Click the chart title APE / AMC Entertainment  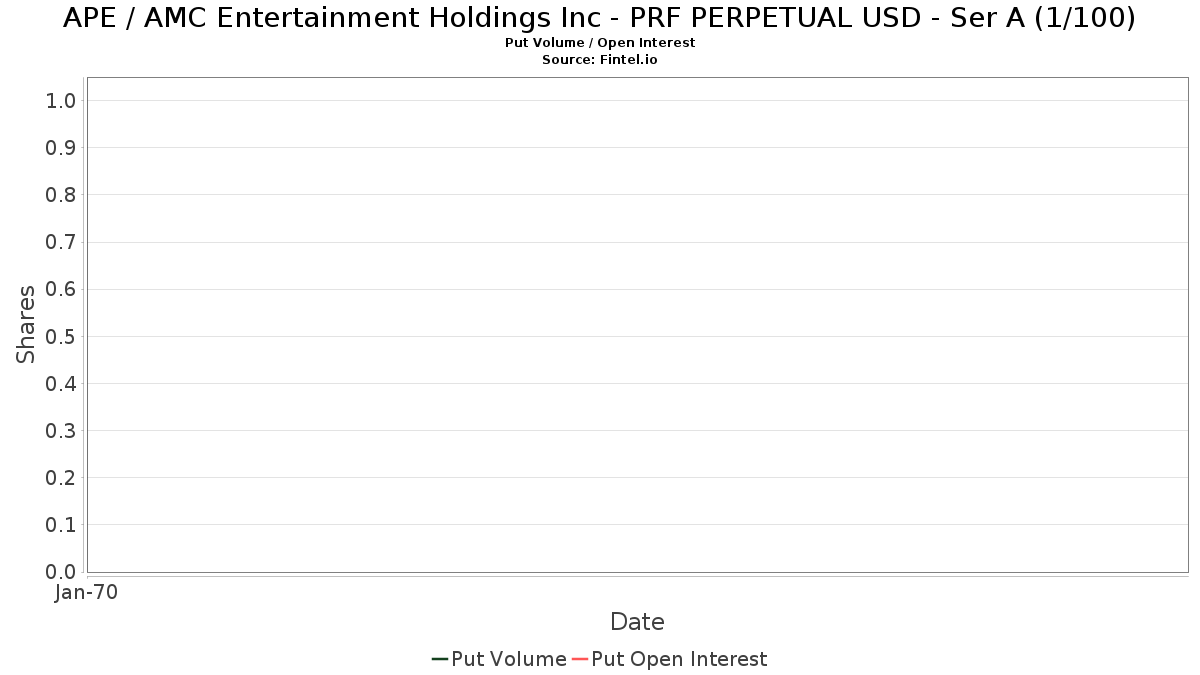coord(599,17)
